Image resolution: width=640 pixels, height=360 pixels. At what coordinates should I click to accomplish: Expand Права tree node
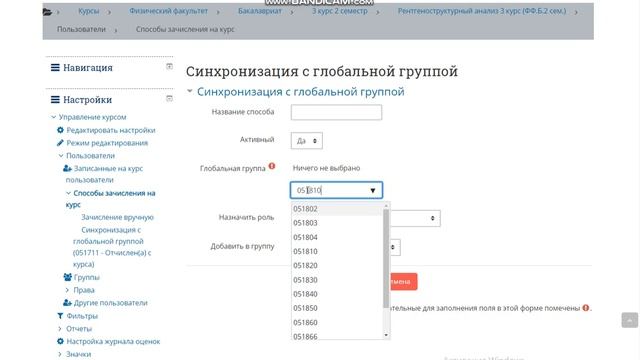pos(67,290)
